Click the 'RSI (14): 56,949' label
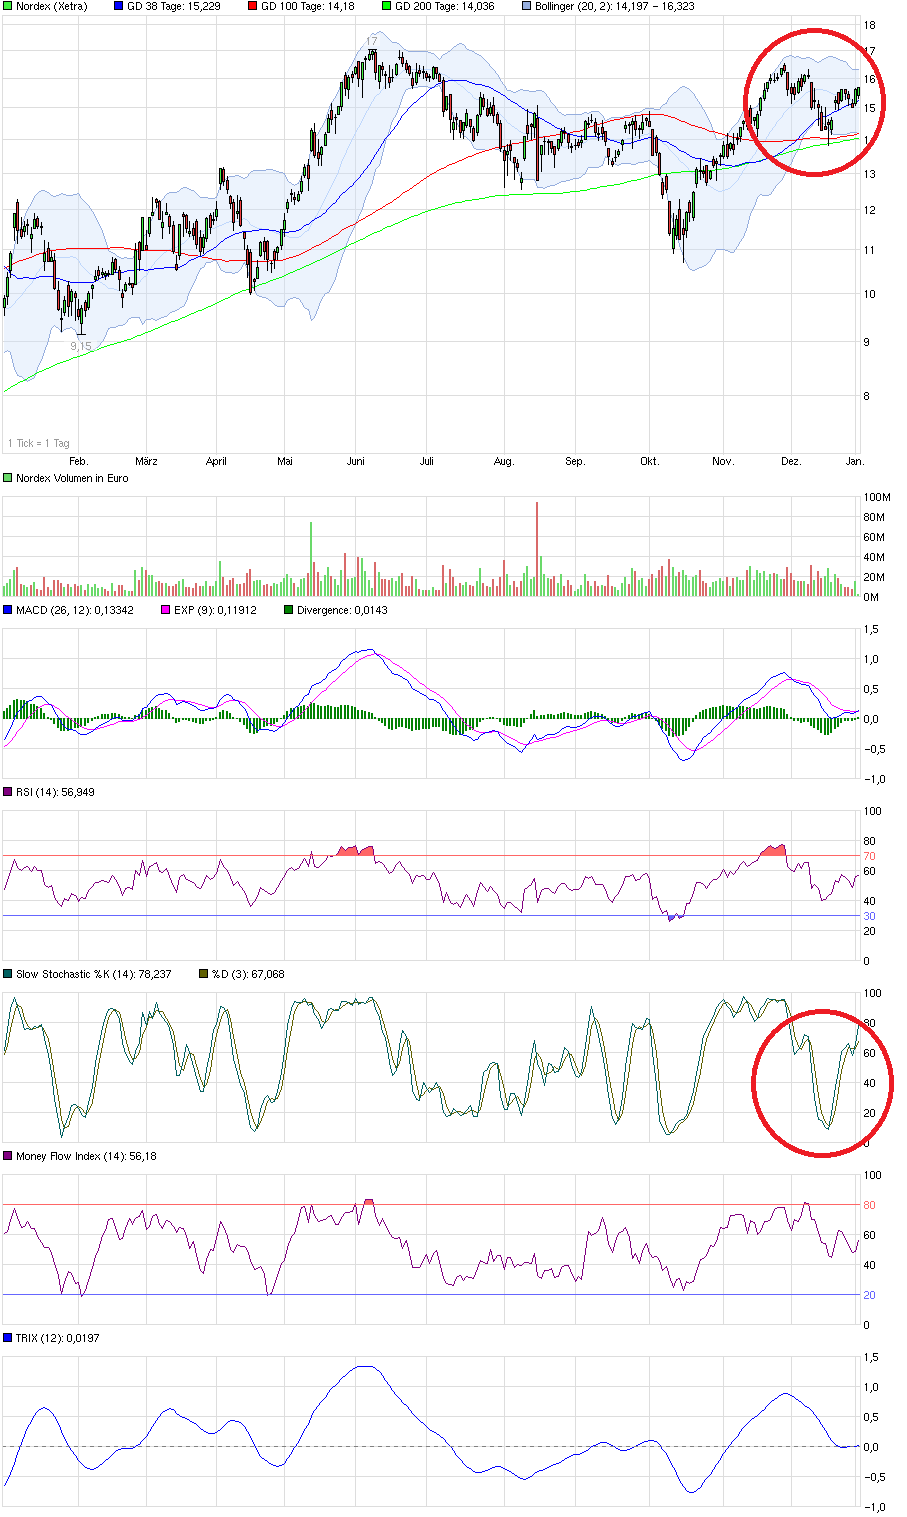 (56, 792)
